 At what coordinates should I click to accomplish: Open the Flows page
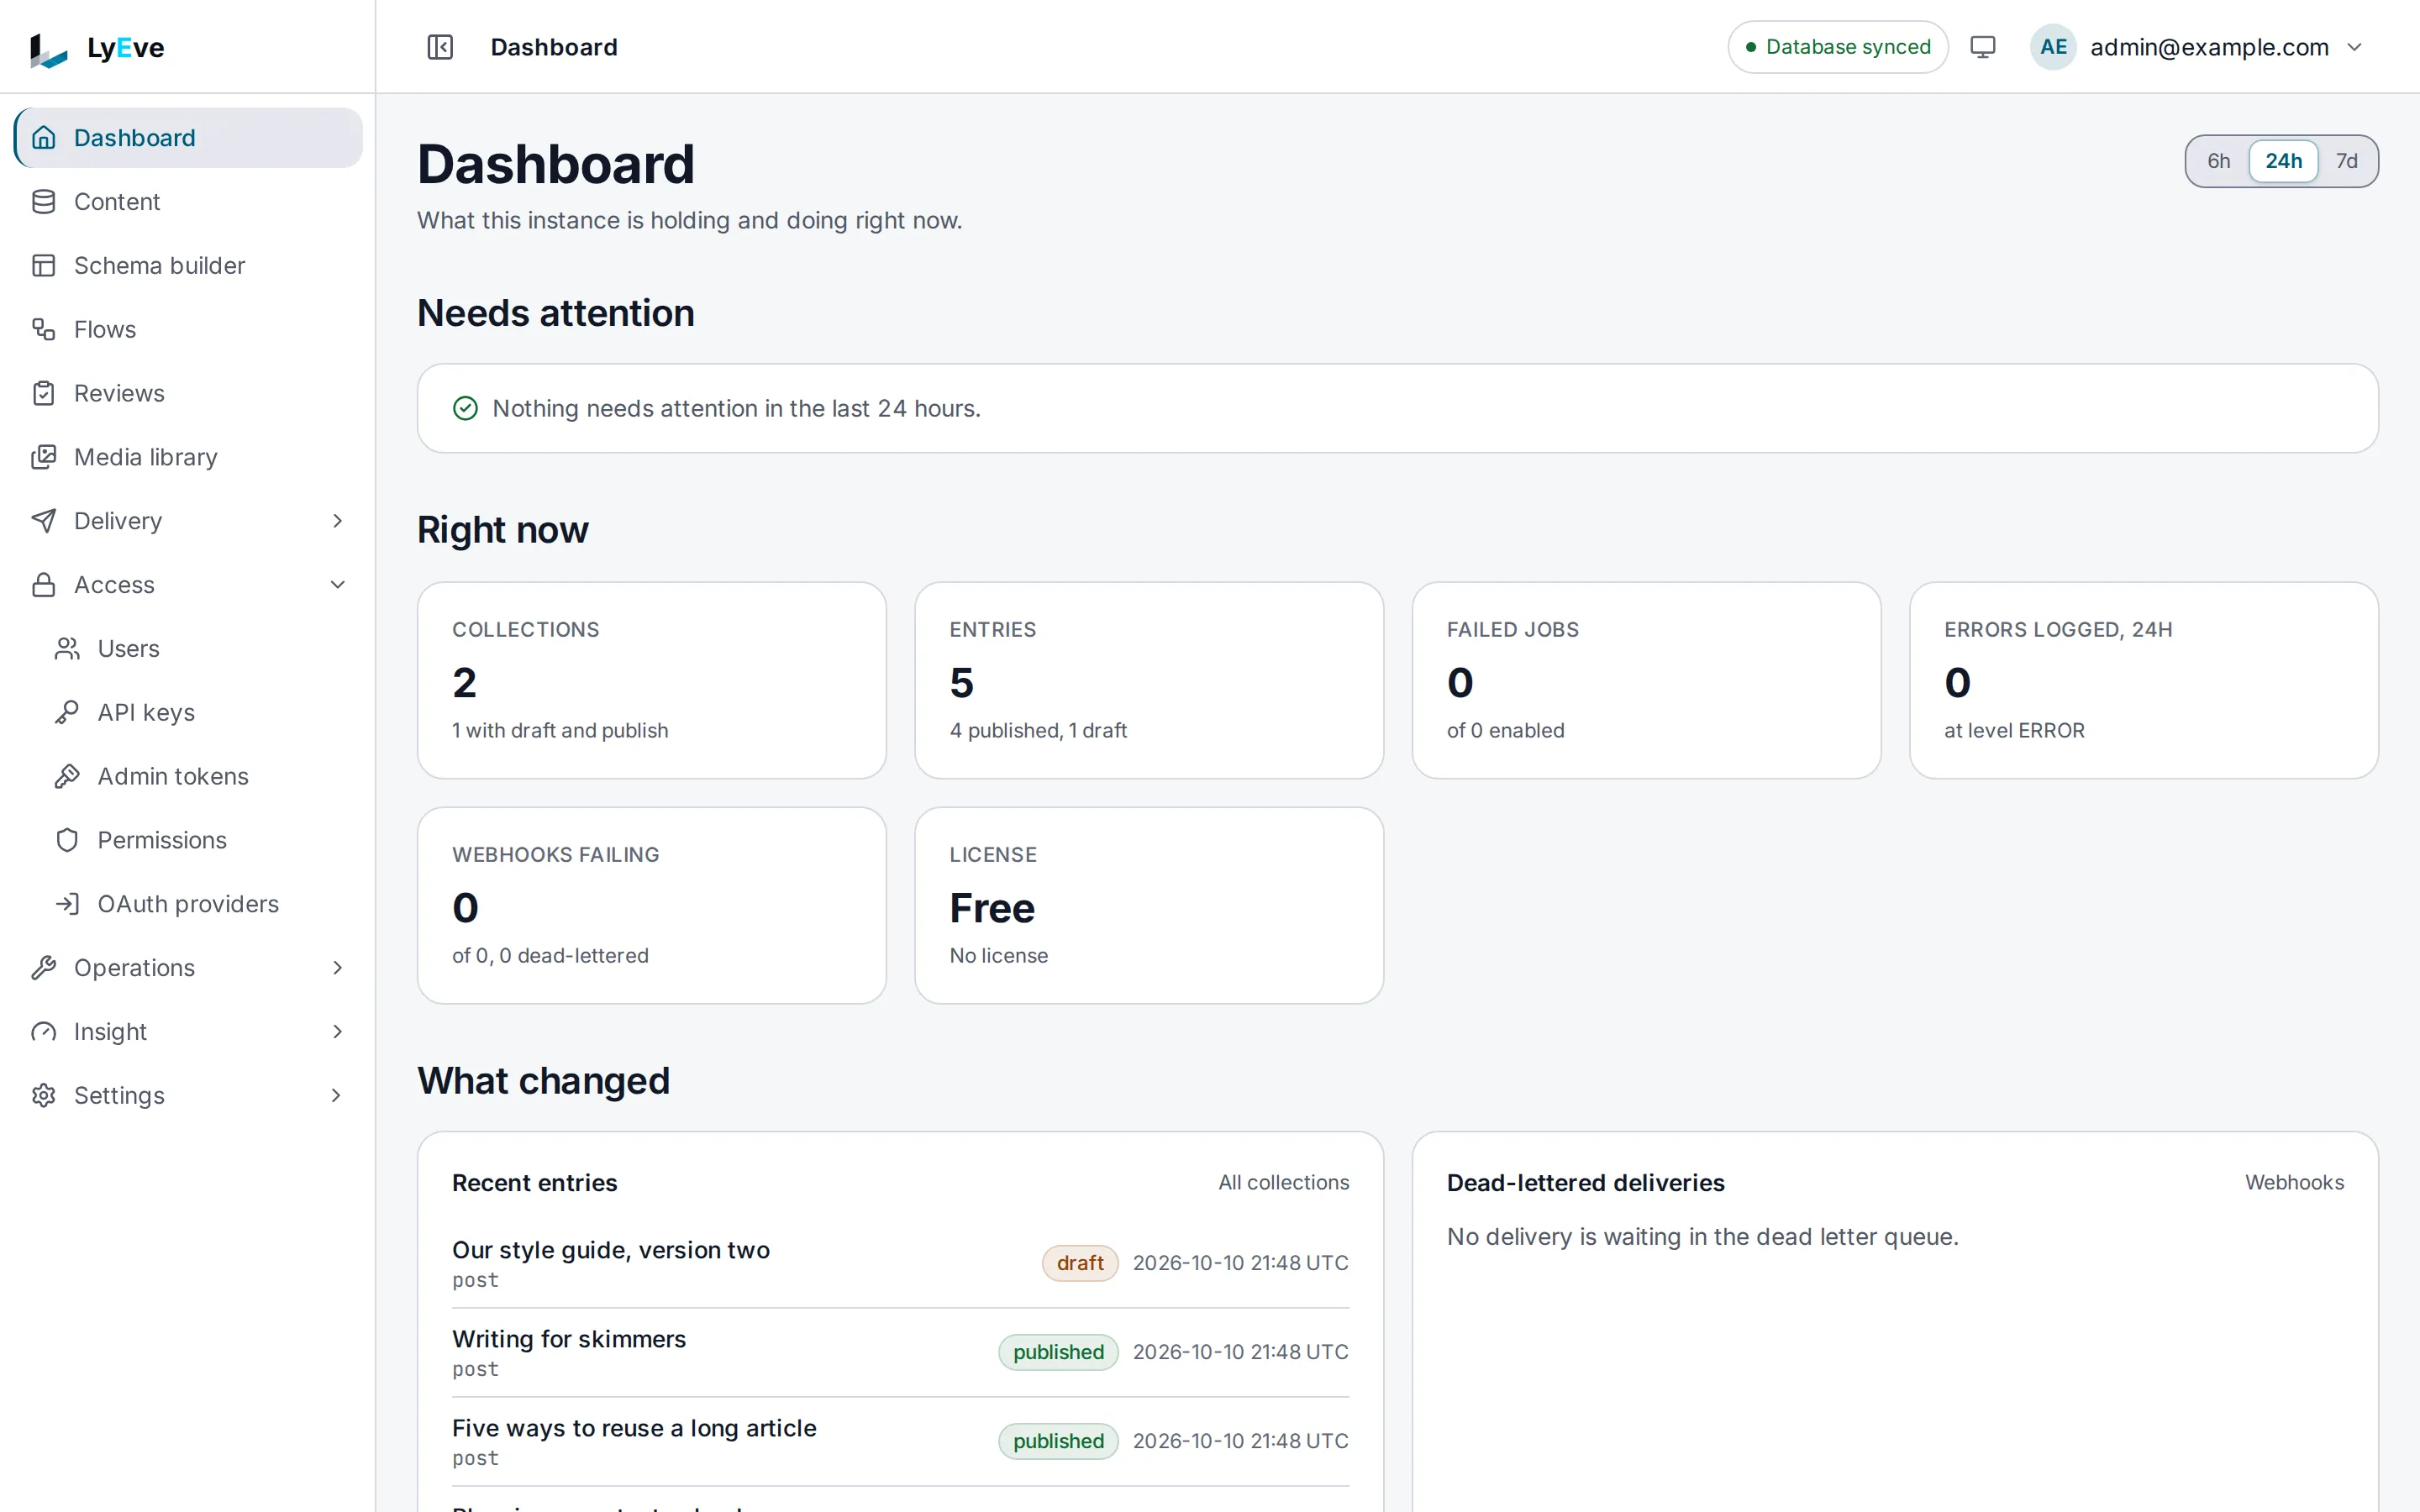(188, 330)
